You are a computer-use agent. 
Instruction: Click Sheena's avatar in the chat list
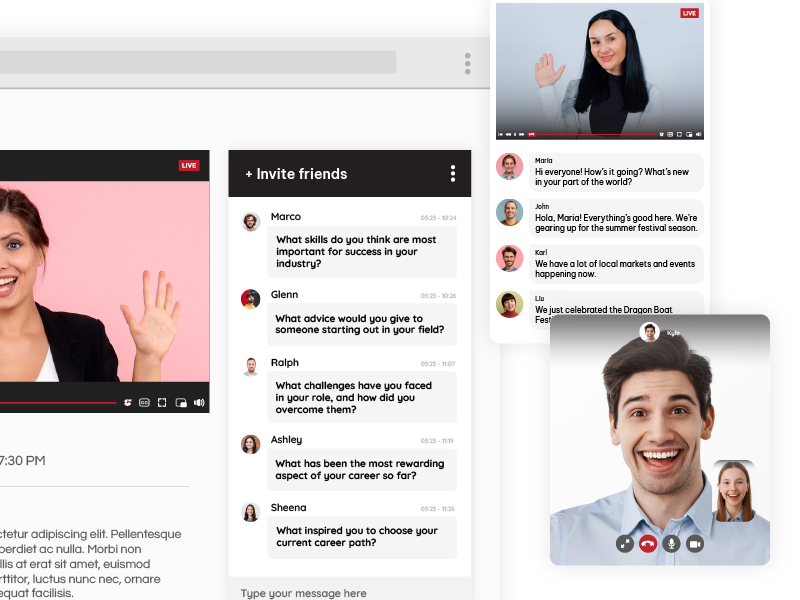pos(250,512)
